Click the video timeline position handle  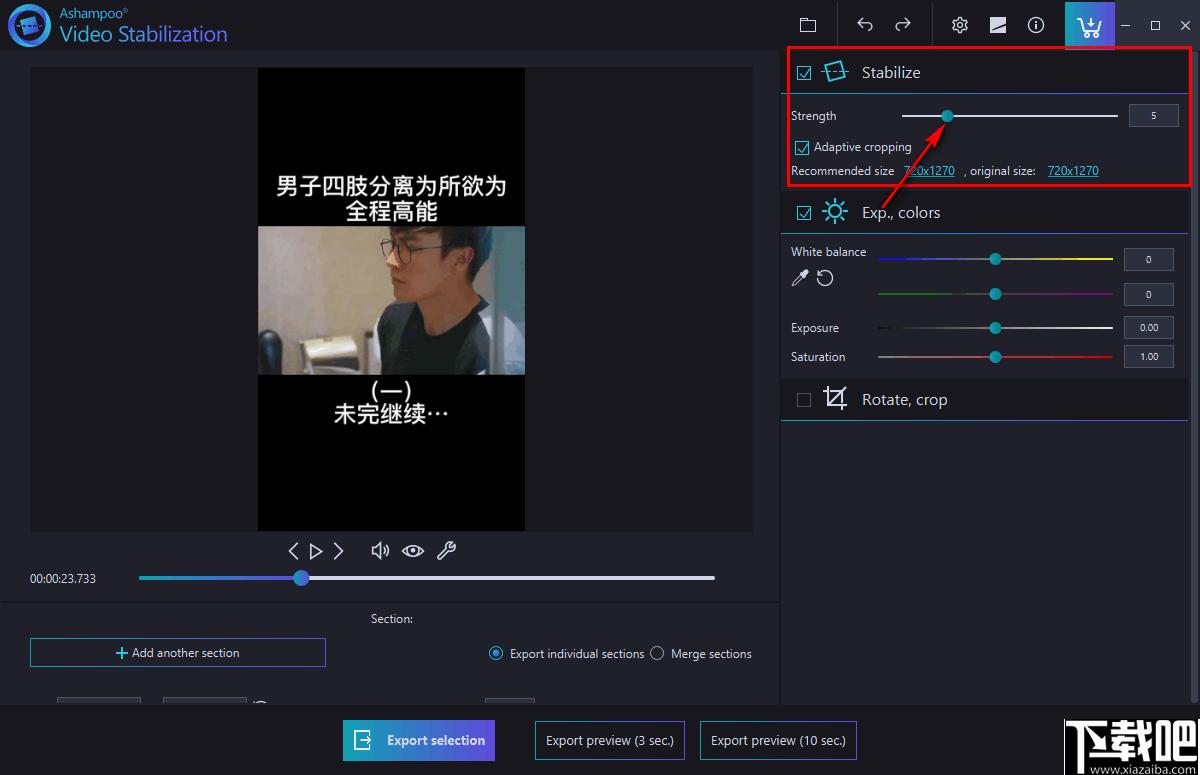[301, 578]
